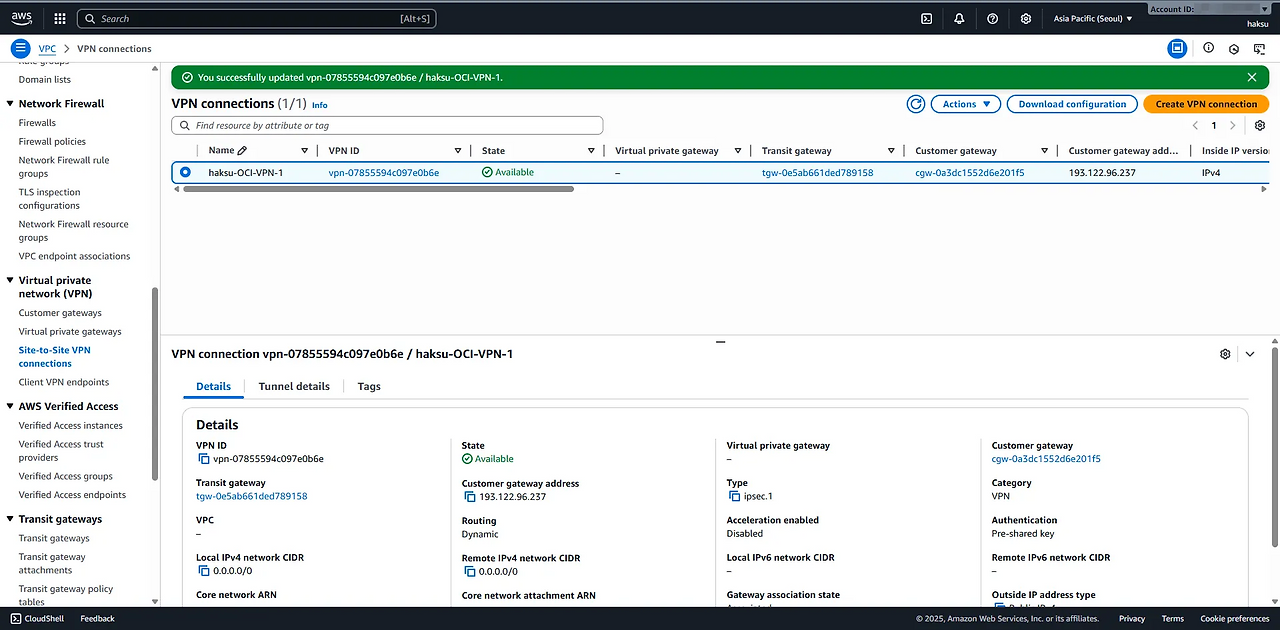Toggle the side navigation hamburger menu
Image resolution: width=1280 pixels, height=630 pixels.
pyautogui.click(x=20, y=48)
